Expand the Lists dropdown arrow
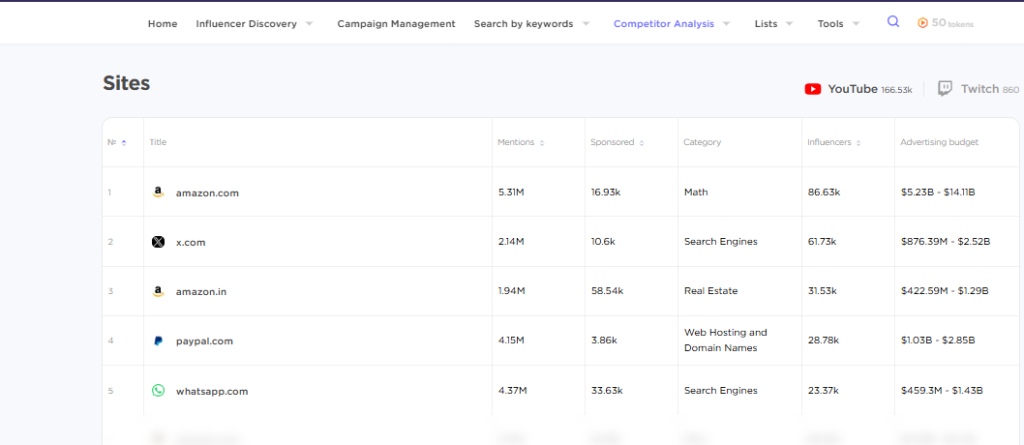Image resolution: width=1024 pixels, height=445 pixels. (x=789, y=24)
